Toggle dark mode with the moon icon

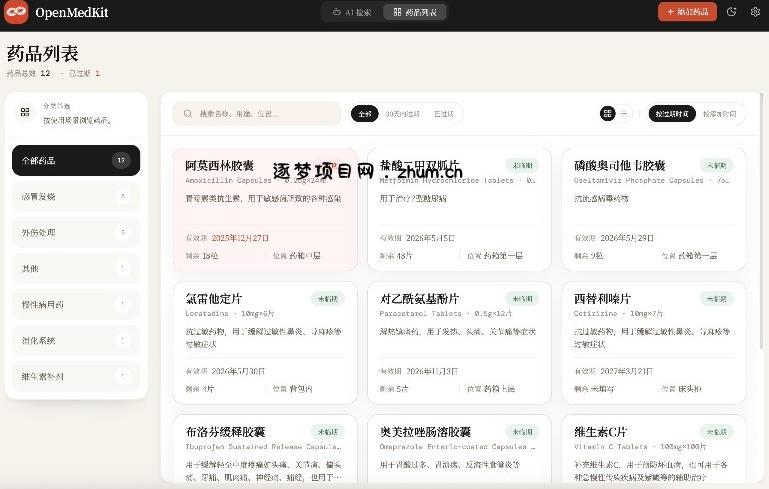point(731,12)
